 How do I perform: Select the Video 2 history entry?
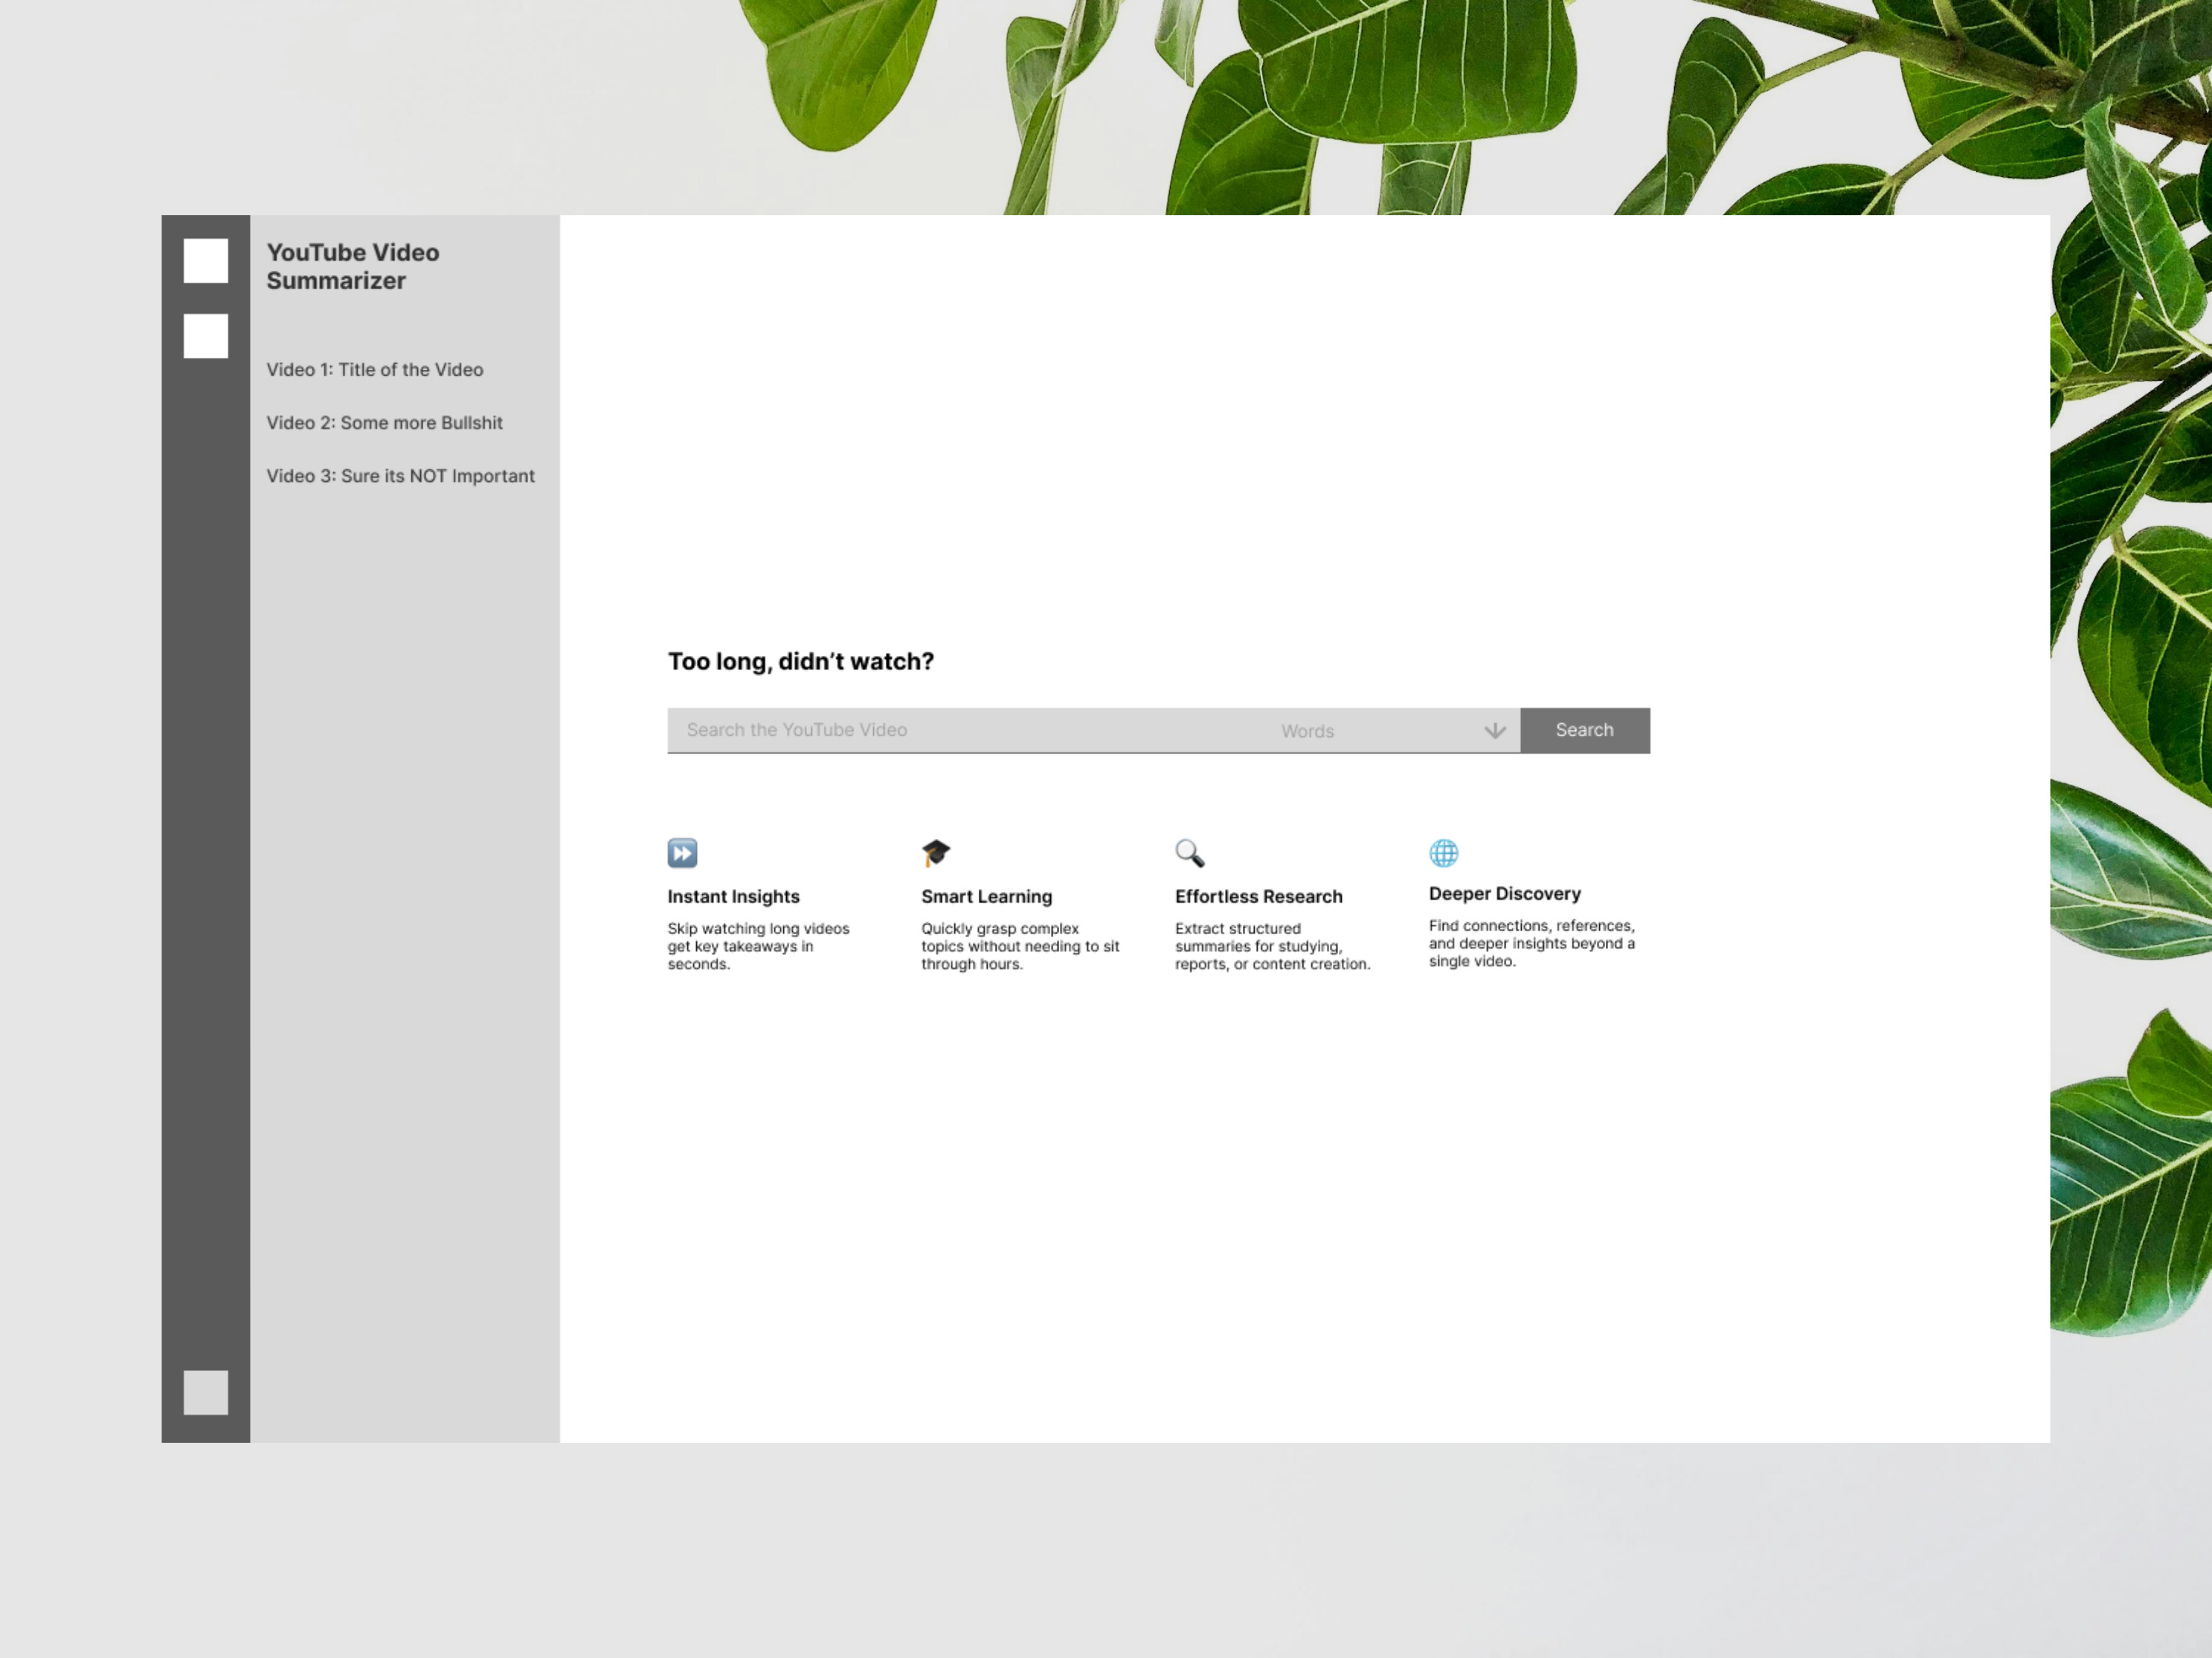[384, 423]
